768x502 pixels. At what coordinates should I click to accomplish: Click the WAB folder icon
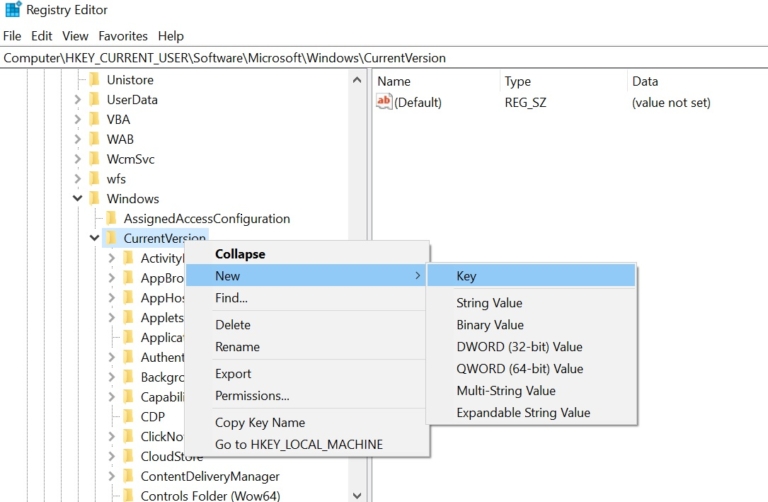(95, 139)
